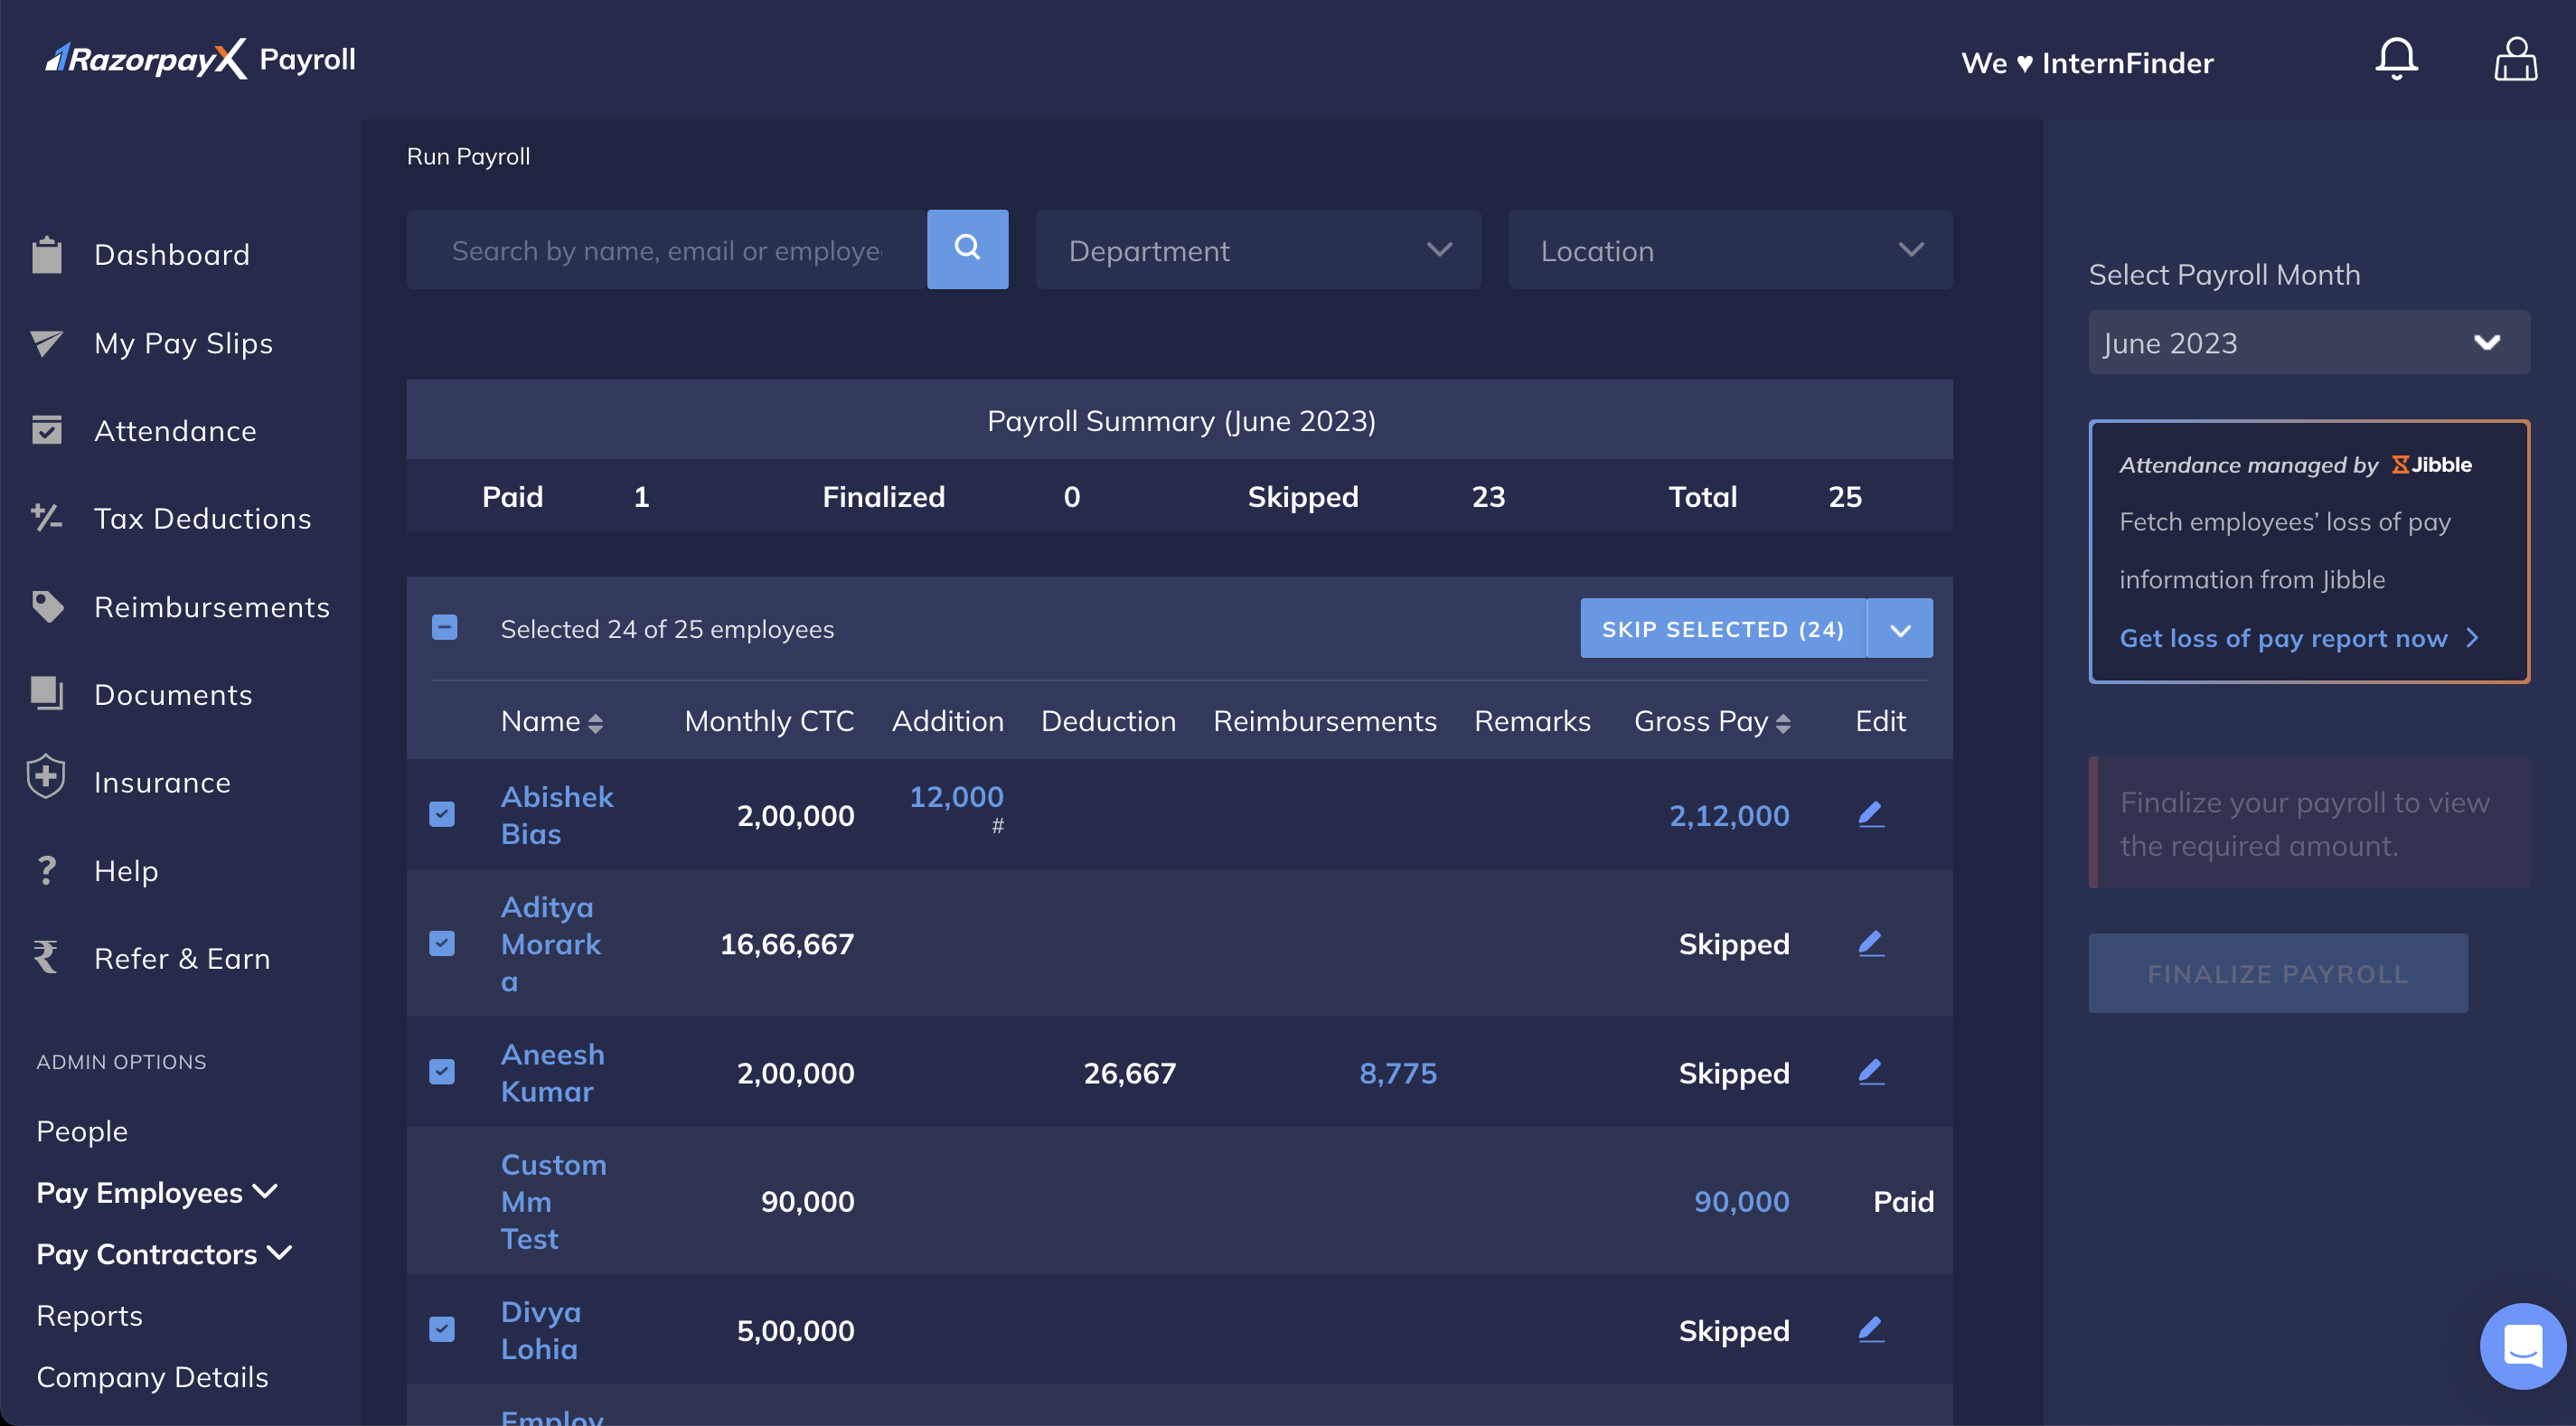Open the Documents section
2576x1426 pixels.
coord(173,695)
